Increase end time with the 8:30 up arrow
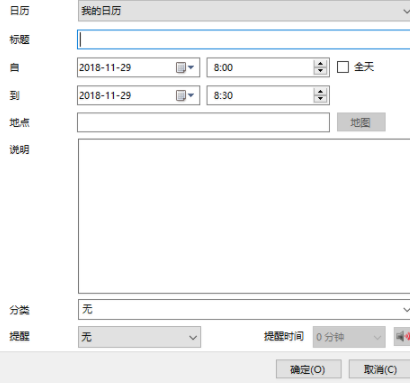Image resolution: width=410 pixels, height=383 pixels. (320, 92)
